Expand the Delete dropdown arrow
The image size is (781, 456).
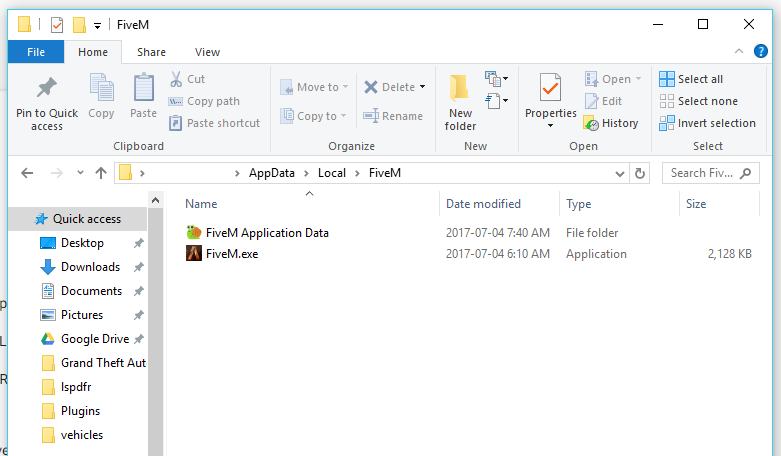click(422, 87)
